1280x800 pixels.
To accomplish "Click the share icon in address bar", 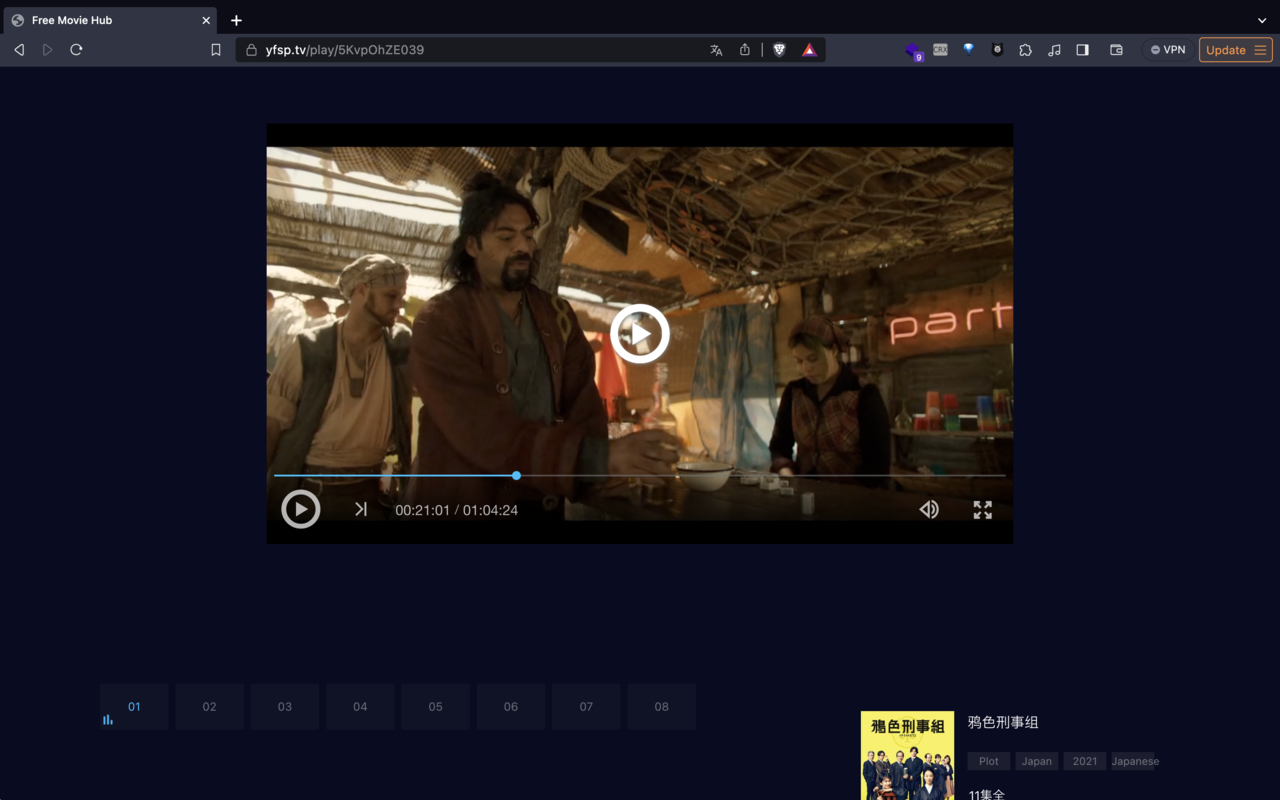I will [745, 50].
